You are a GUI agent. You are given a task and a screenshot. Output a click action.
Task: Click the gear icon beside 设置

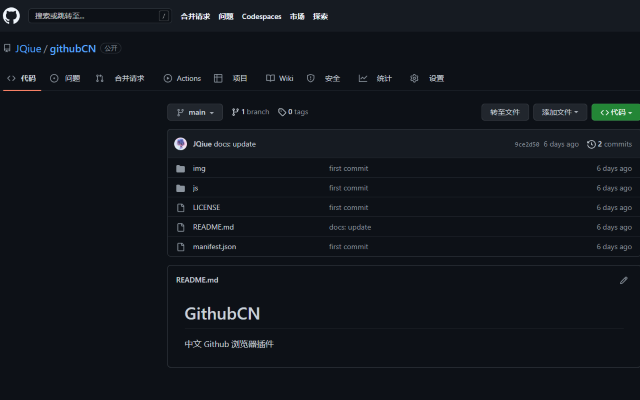click(414, 78)
